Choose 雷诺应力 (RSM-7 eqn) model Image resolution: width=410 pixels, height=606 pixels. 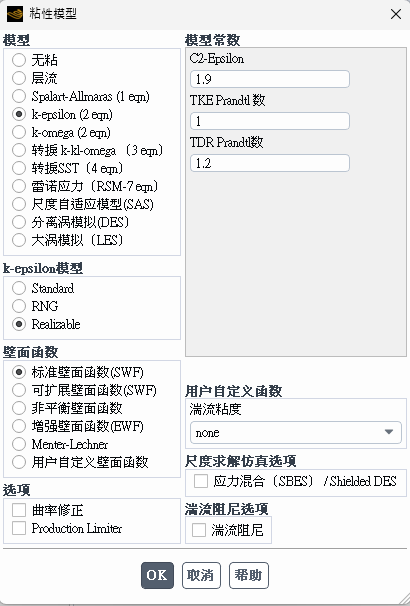pos(19,186)
